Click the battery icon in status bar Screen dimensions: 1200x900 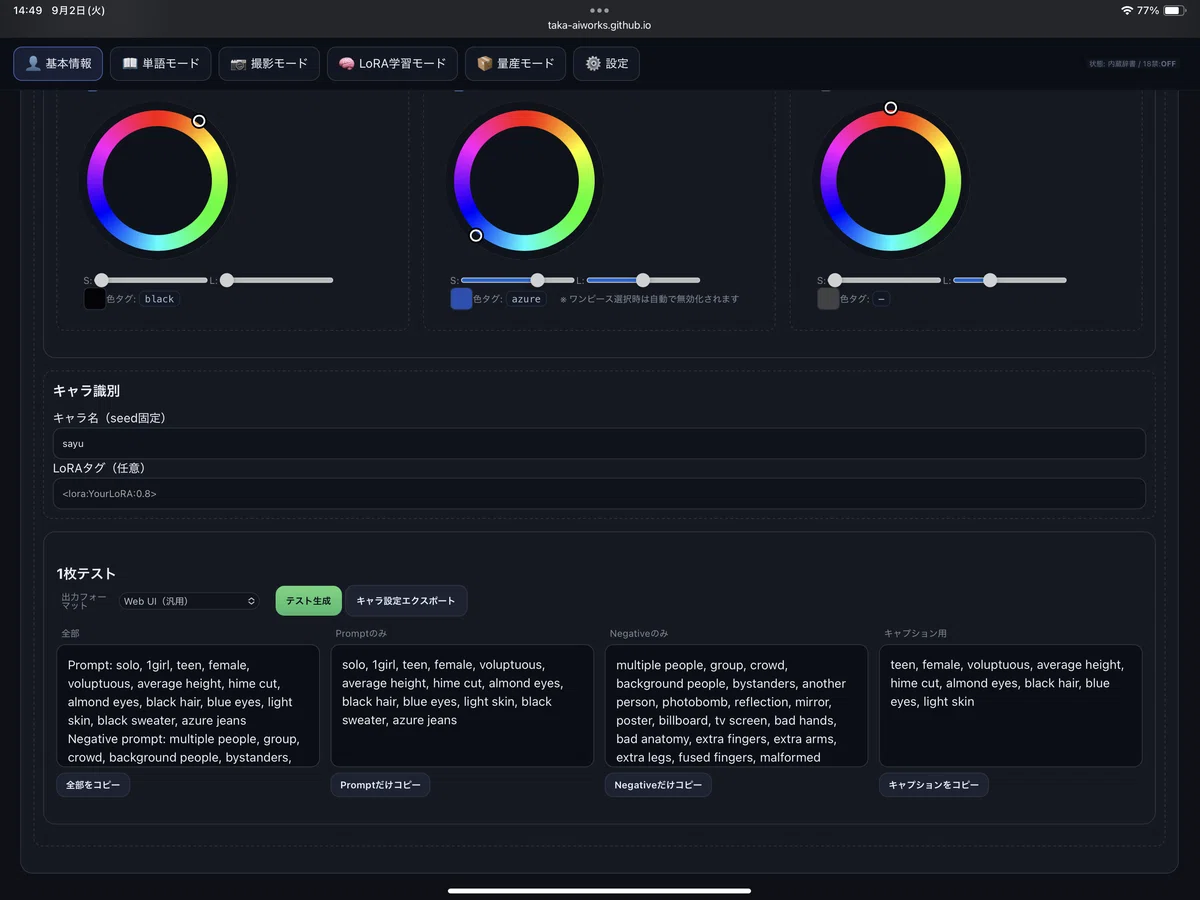1173,10
